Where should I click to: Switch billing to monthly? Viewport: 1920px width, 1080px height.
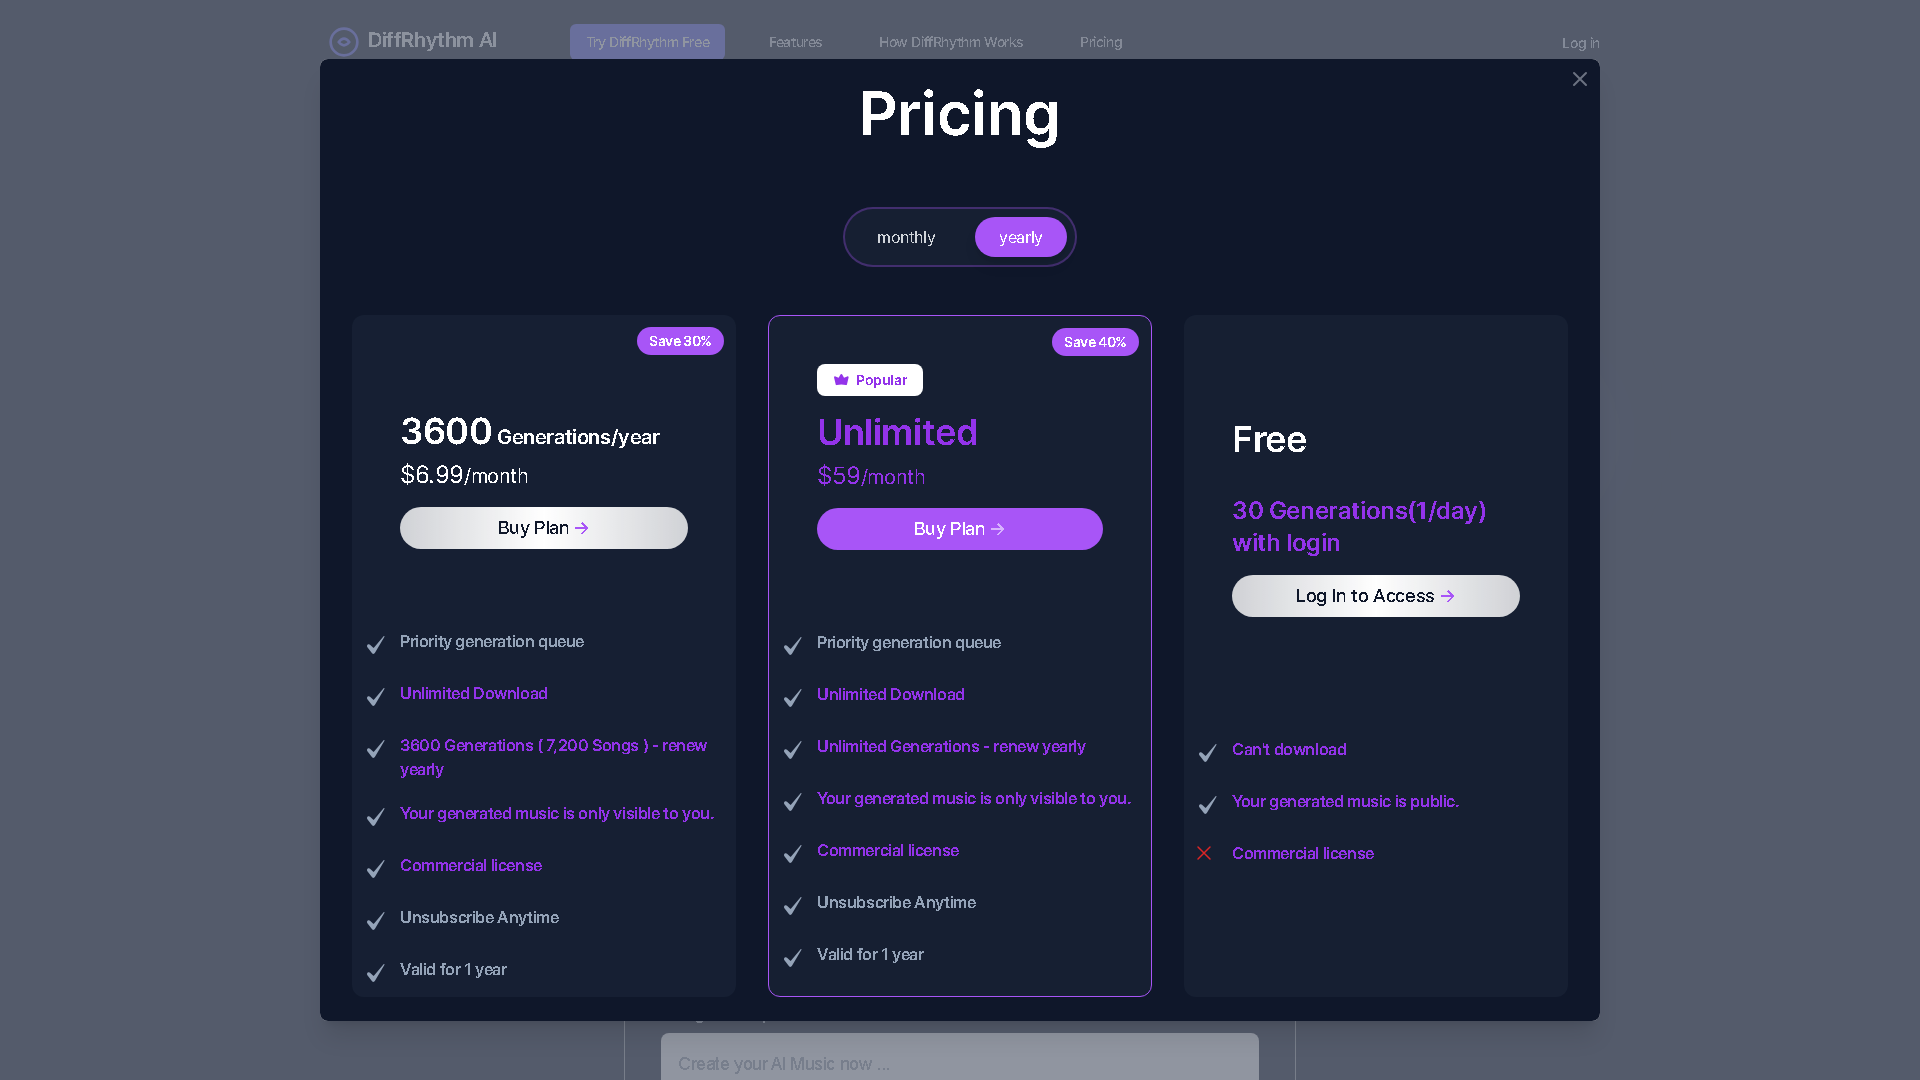coord(906,237)
